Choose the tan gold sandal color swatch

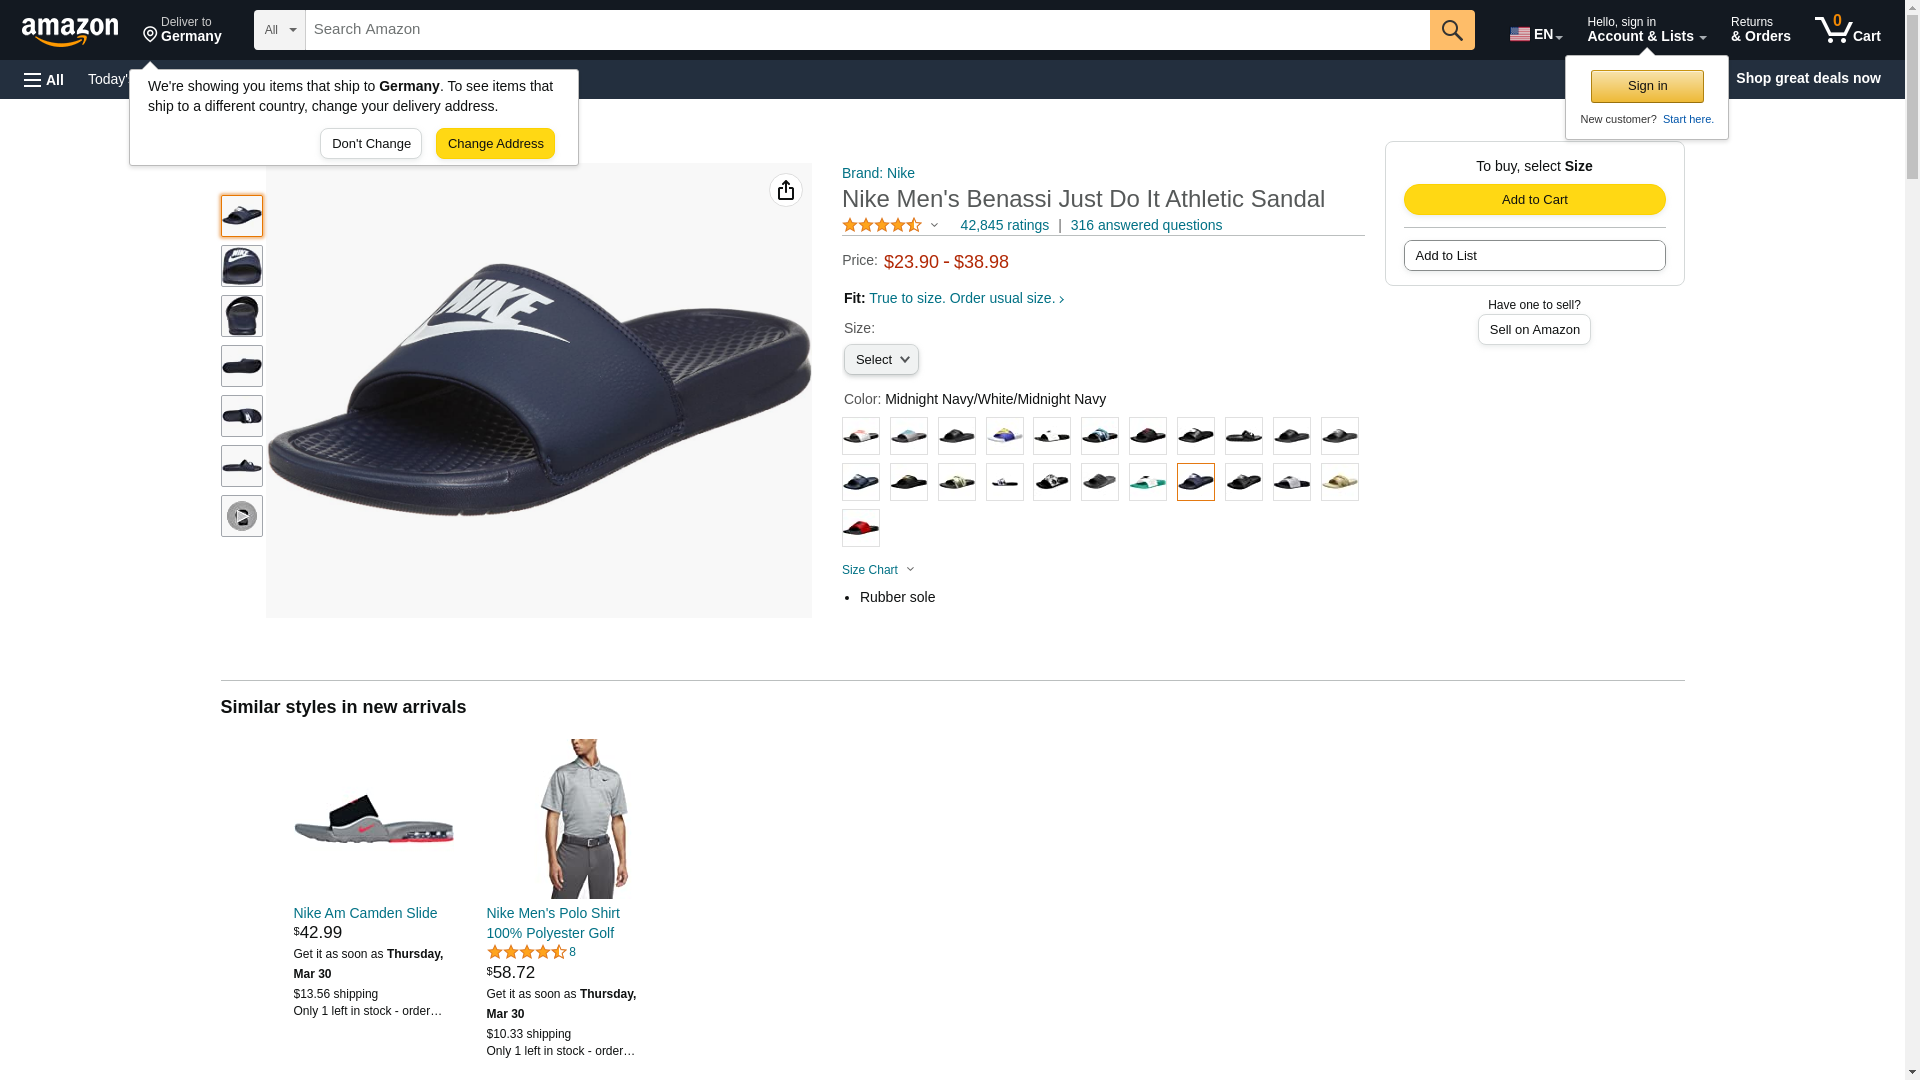[1340, 482]
